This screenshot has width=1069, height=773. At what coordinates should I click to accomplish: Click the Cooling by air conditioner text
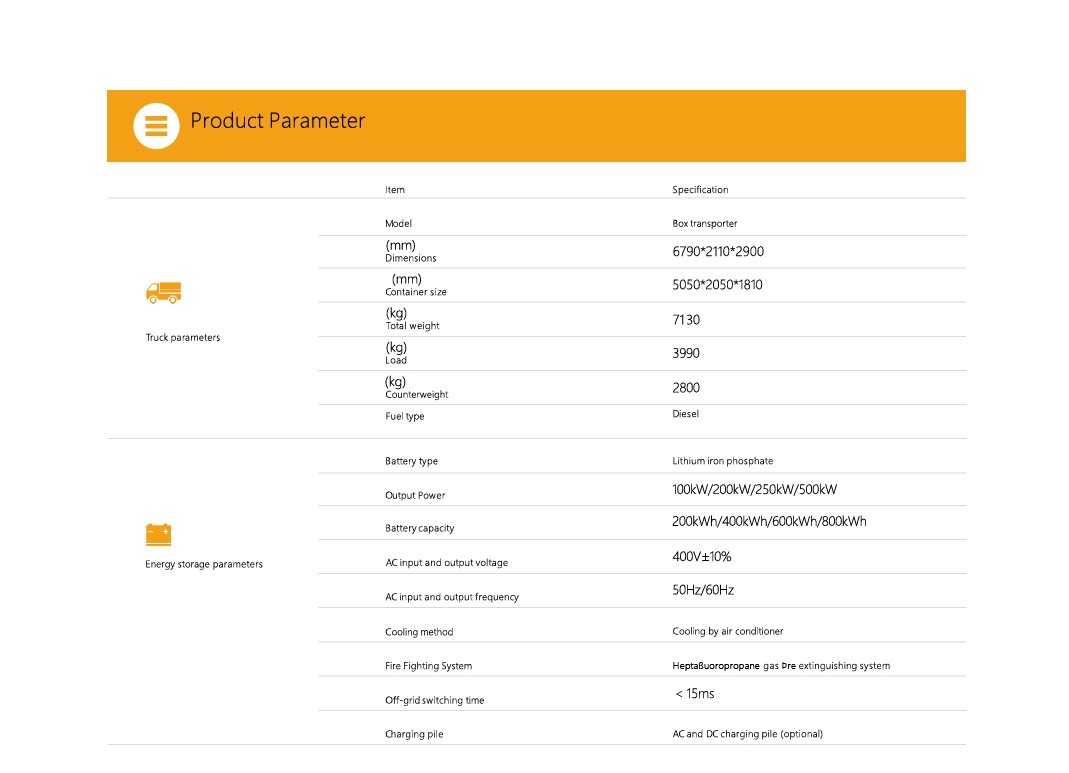(728, 632)
